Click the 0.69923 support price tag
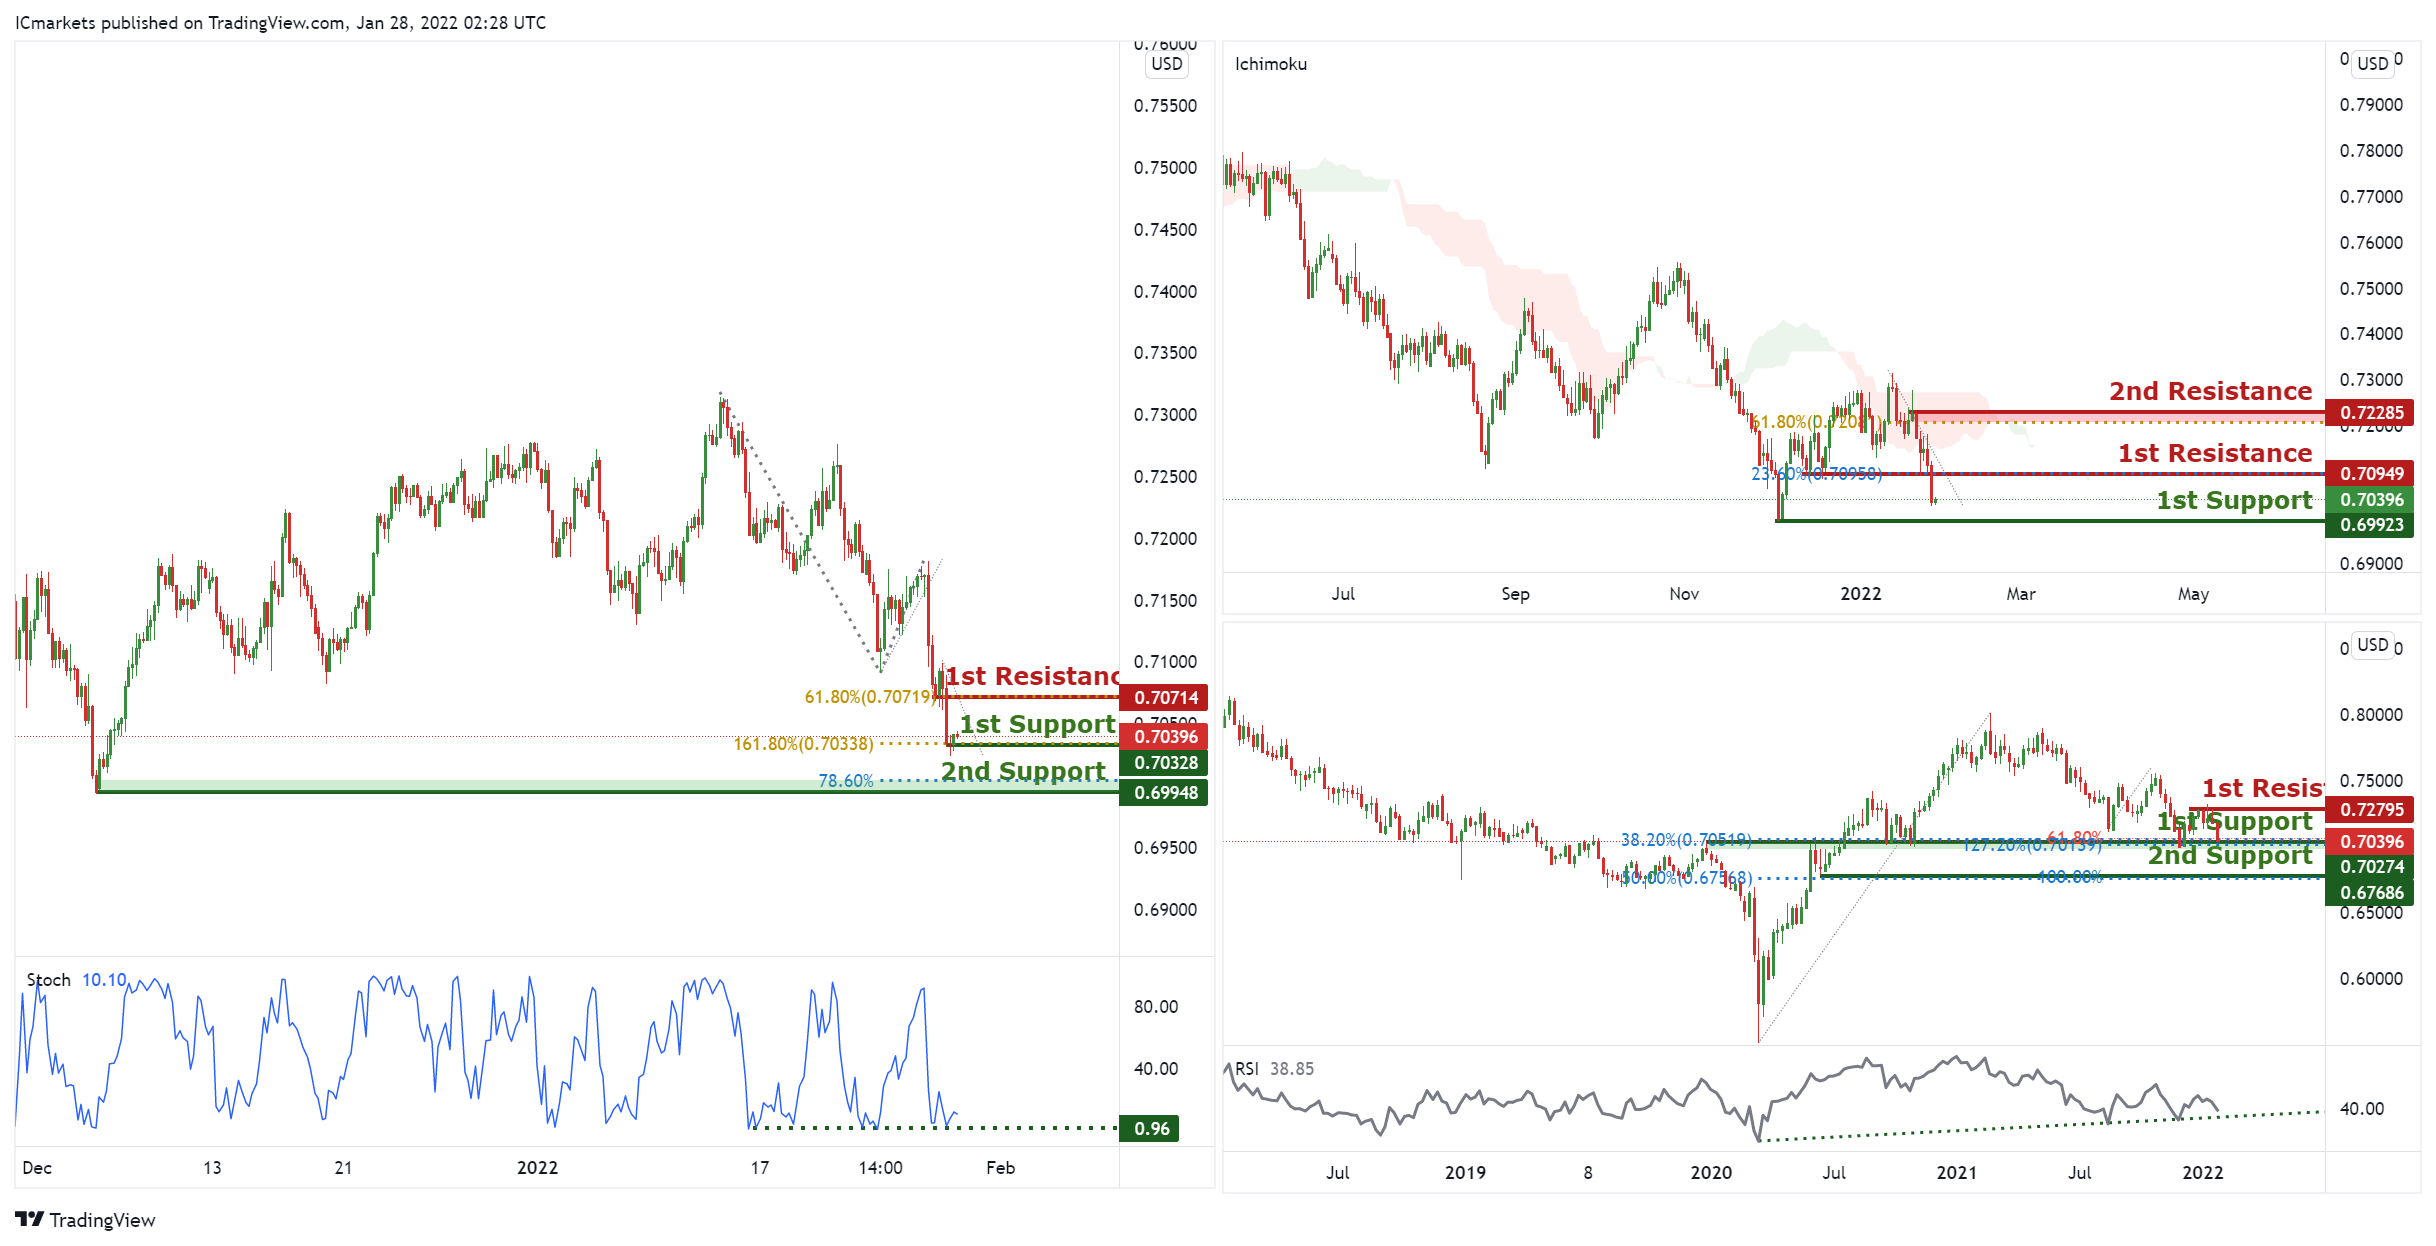 point(2371,525)
